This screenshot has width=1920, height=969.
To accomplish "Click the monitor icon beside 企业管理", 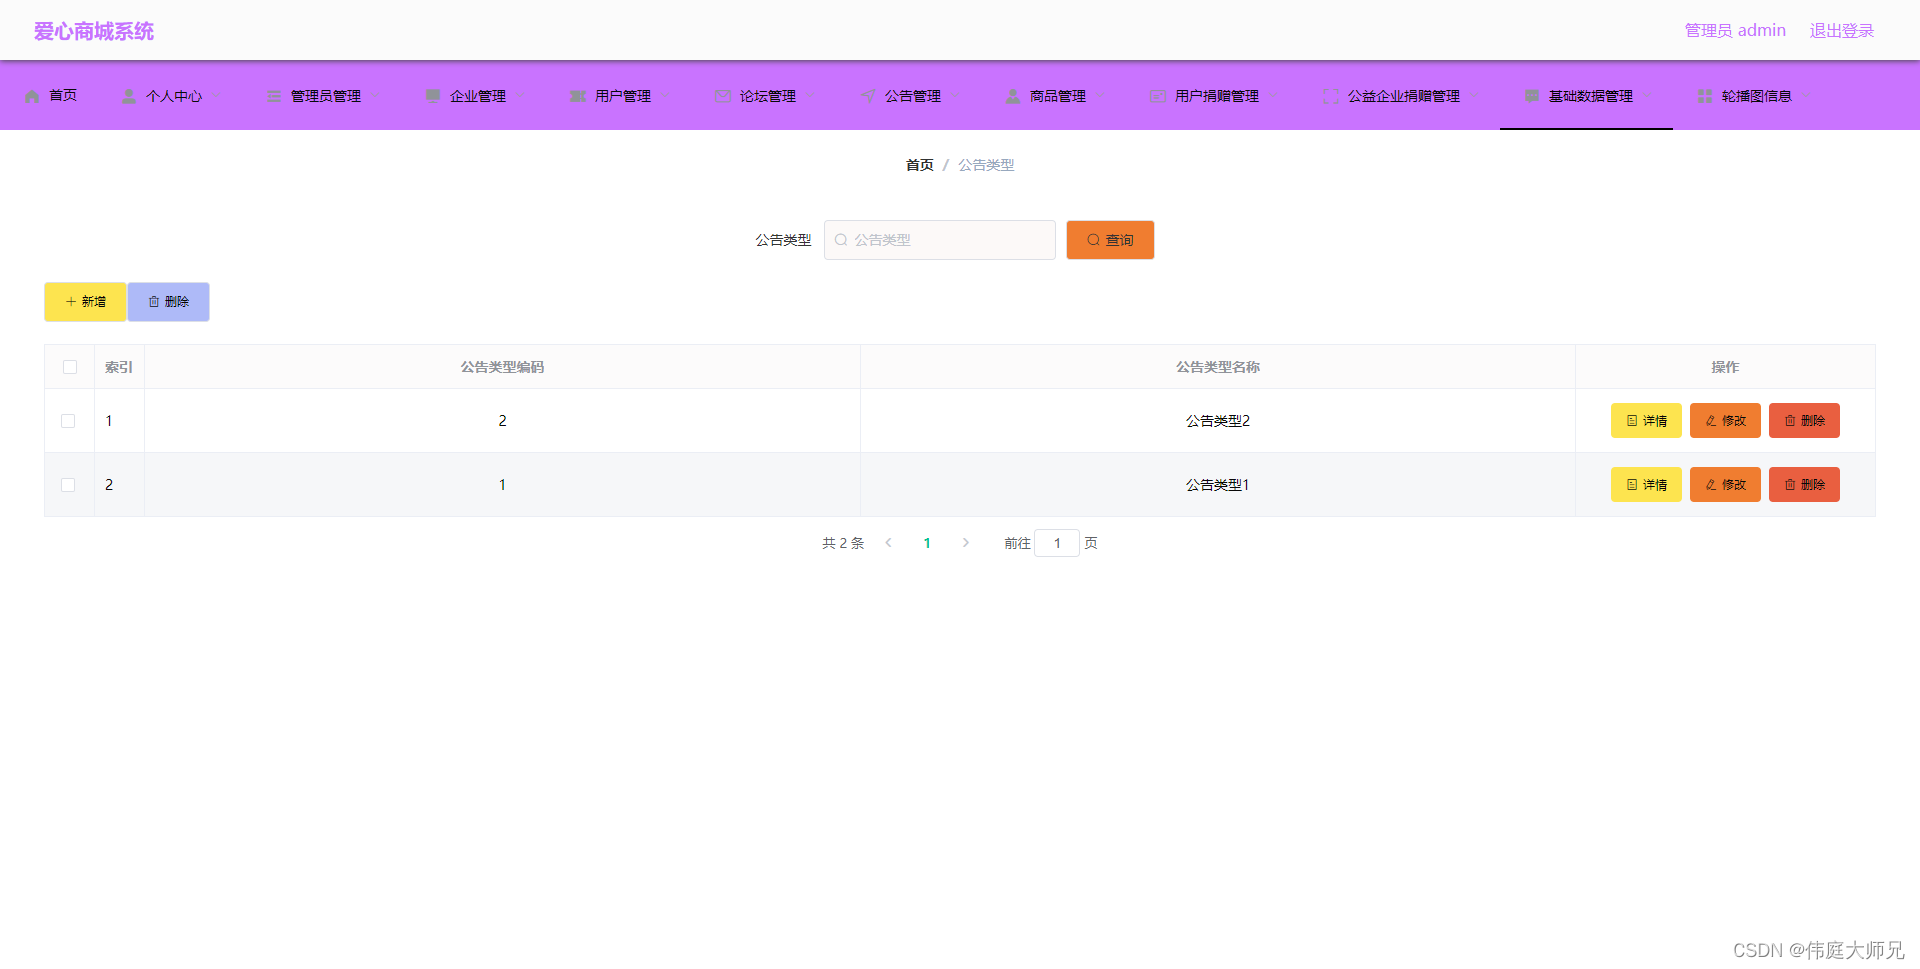I will [x=433, y=96].
